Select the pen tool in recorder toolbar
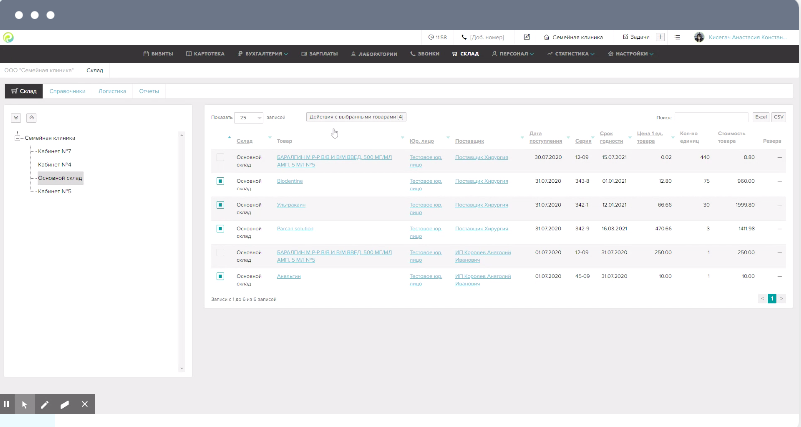 coord(44,404)
